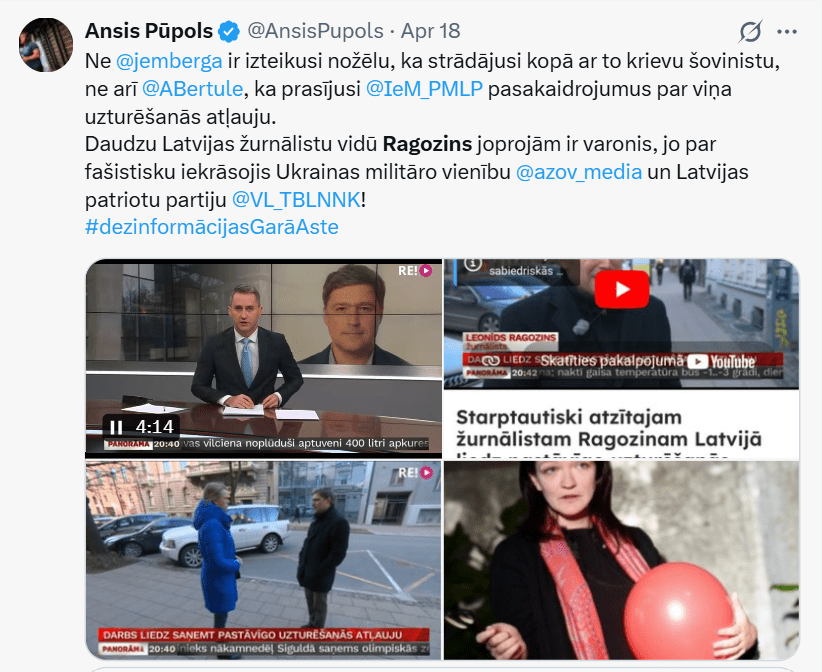Open Ansis Pūpols profile avatar
The width and height of the screenshot is (822, 672).
coord(46,45)
